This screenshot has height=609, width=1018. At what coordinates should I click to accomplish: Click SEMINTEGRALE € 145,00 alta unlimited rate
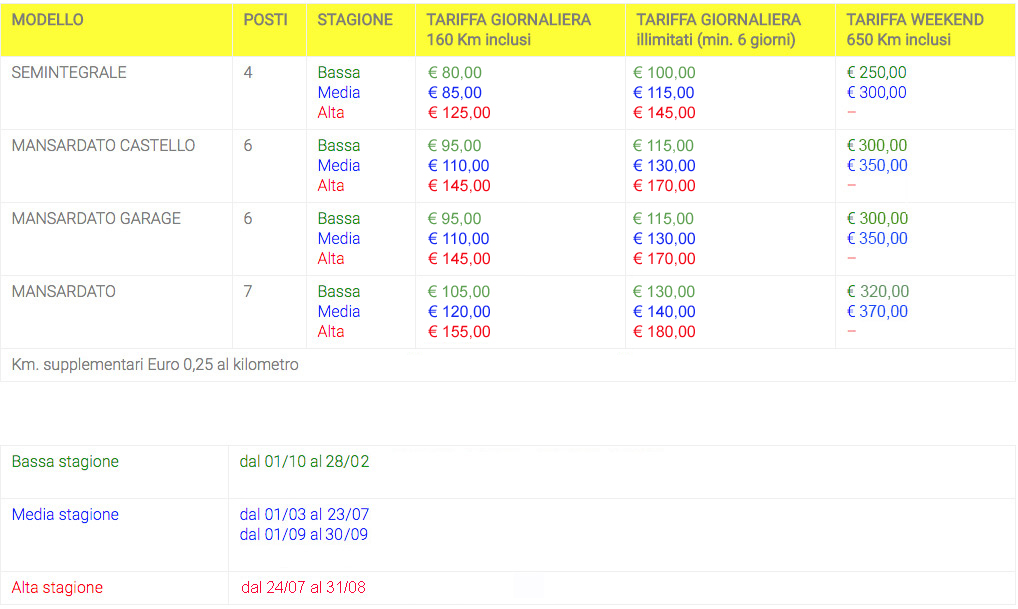pos(664,113)
